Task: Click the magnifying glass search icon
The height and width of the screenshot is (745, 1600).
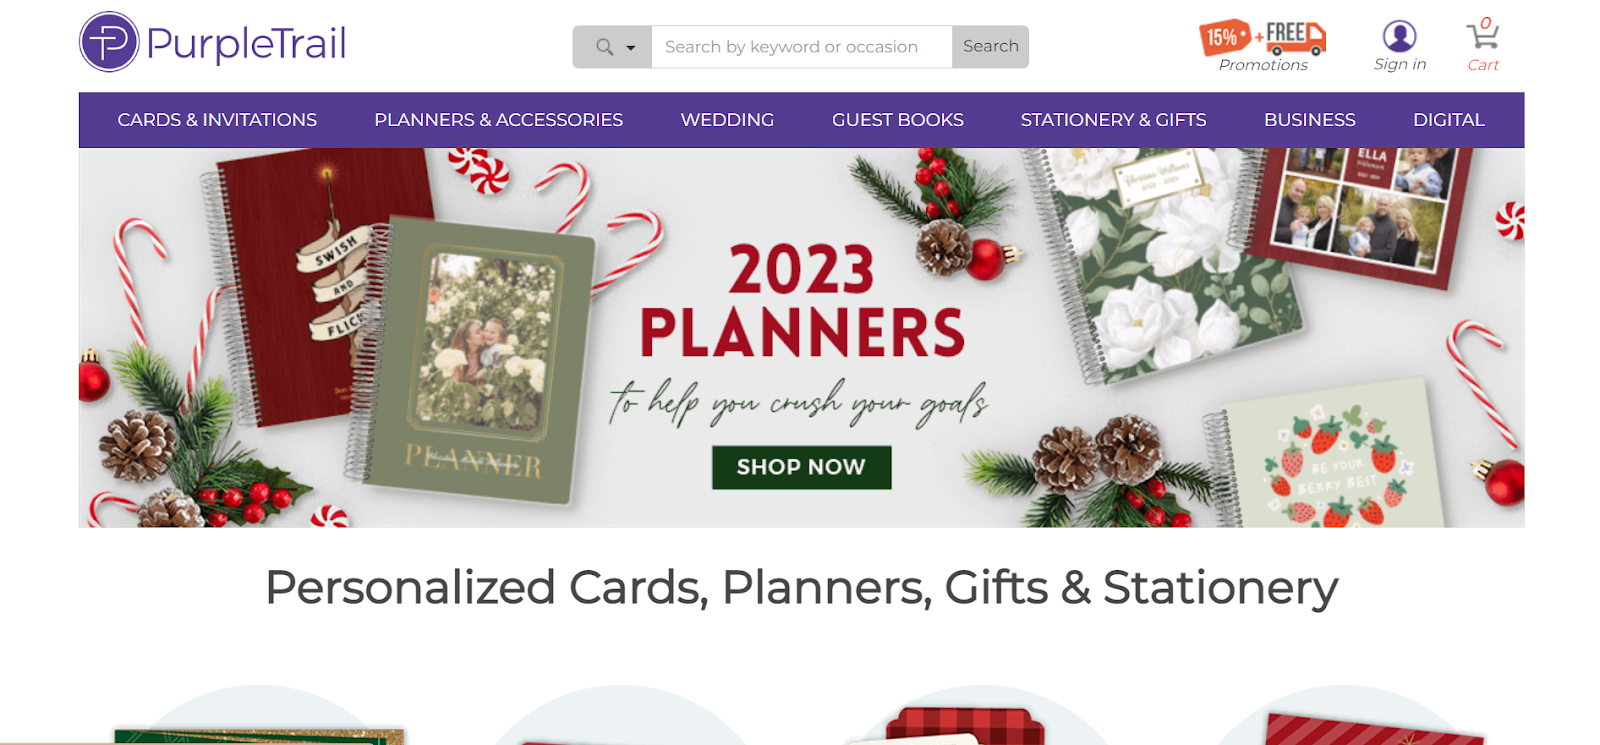Action: [x=604, y=47]
